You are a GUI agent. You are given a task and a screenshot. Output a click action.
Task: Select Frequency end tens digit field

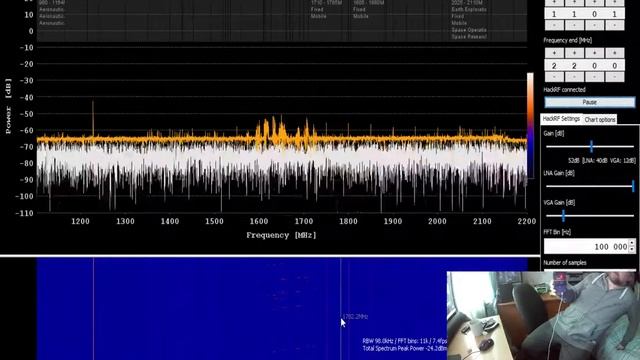pyautogui.click(x=594, y=65)
